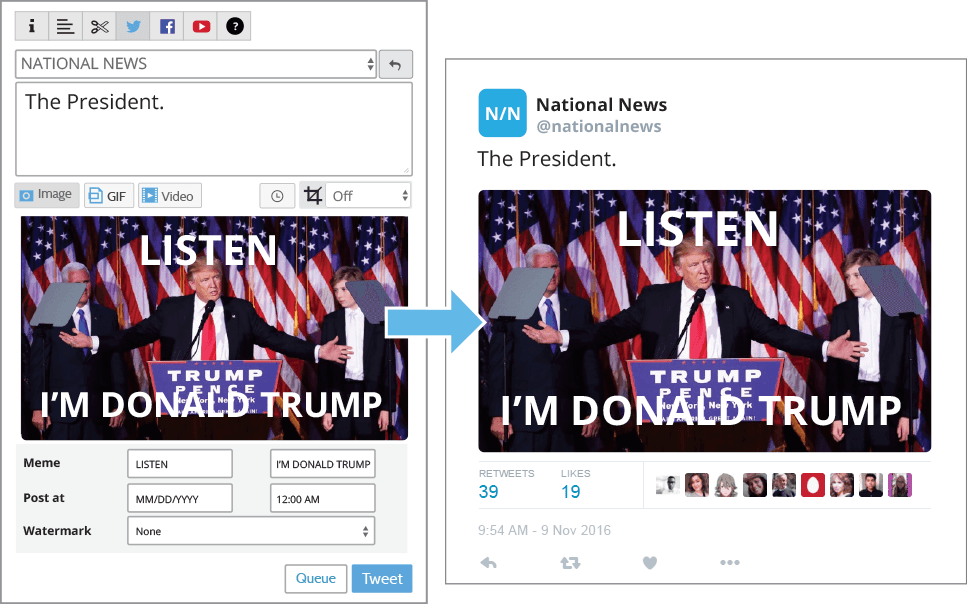Switch to the Facebook icon
Image resolution: width=967 pixels, height=604 pixels.
click(167, 26)
